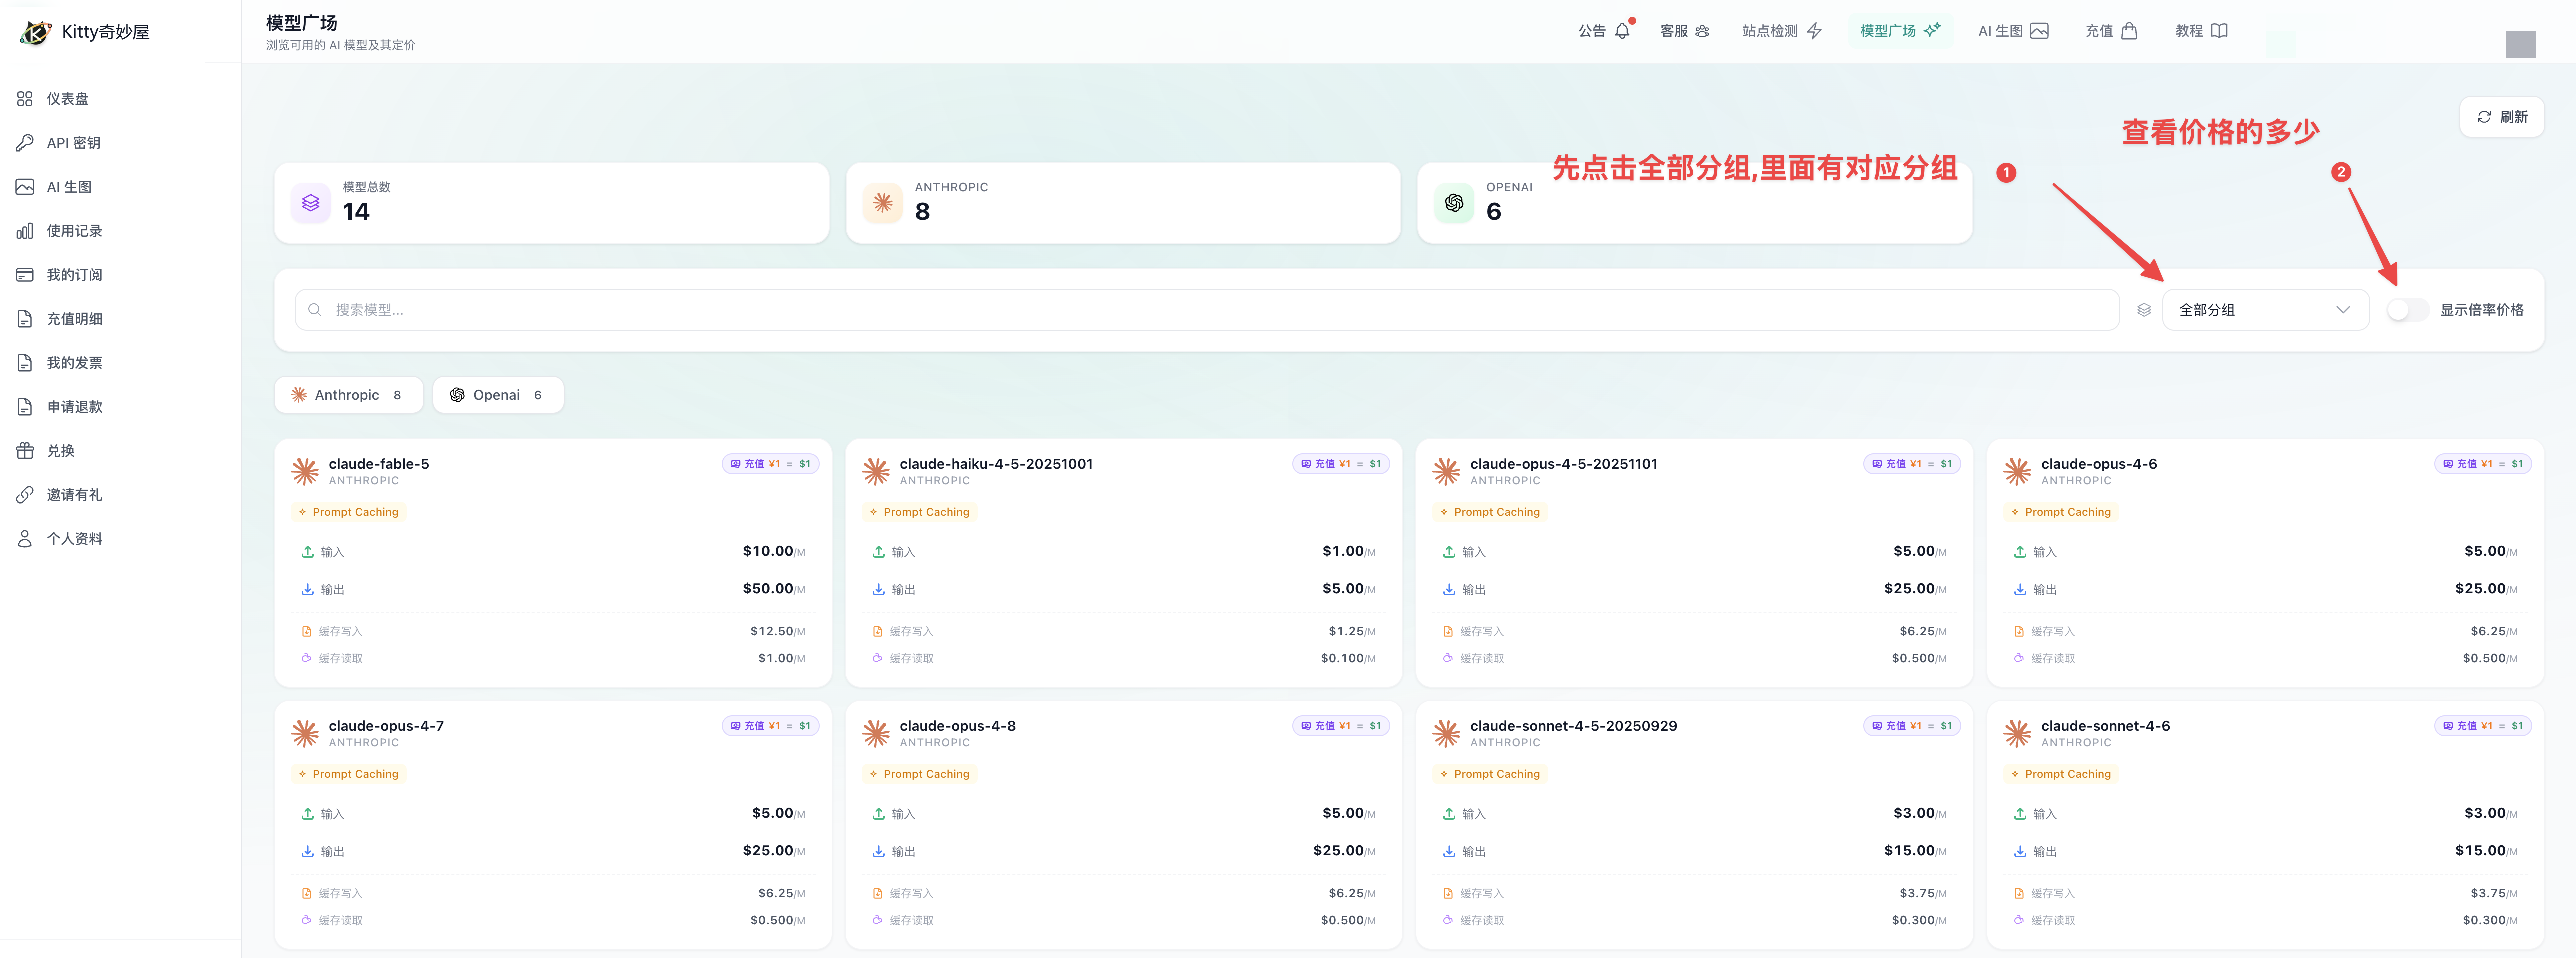Click the 仪表盘 dashboard grid icon in sidebar
This screenshot has width=2576, height=958.
pyautogui.click(x=25, y=99)
